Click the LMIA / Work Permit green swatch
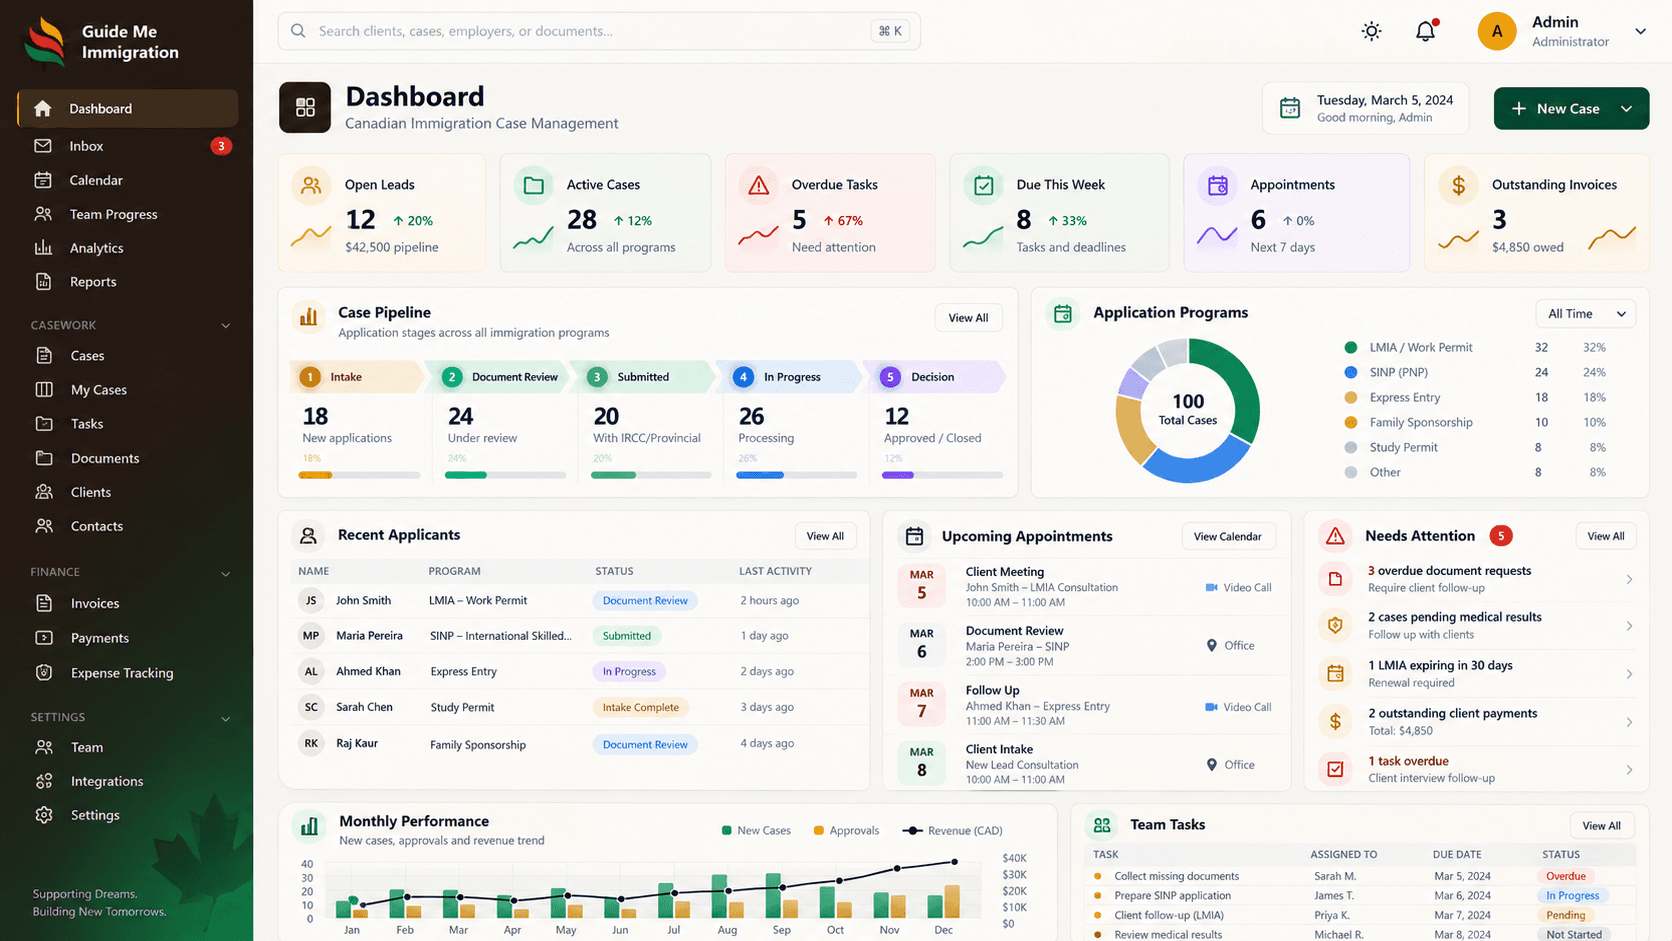 [1351, 348]
